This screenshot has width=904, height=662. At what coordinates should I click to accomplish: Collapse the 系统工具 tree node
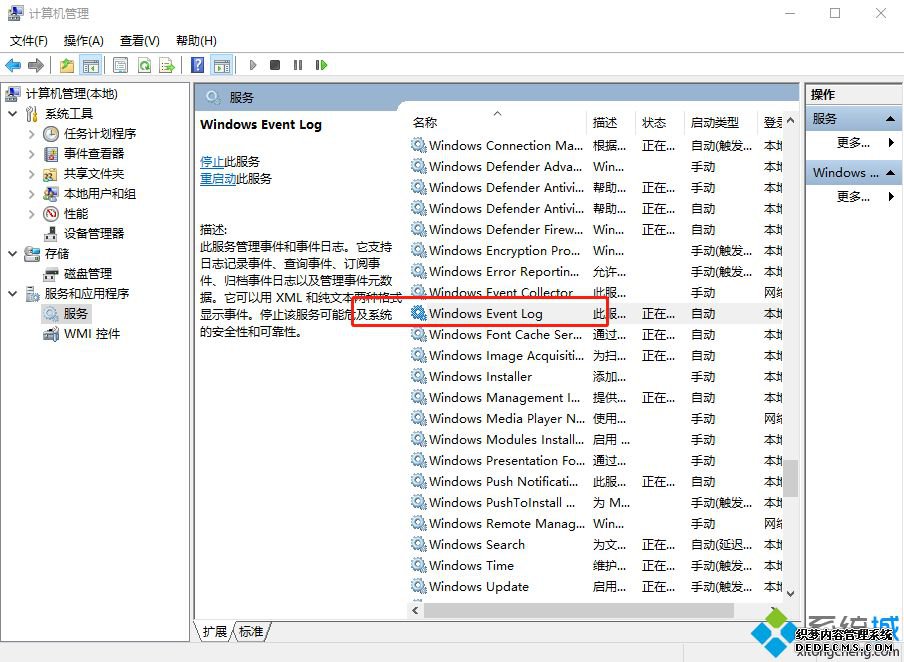click(x=12, y=114)
